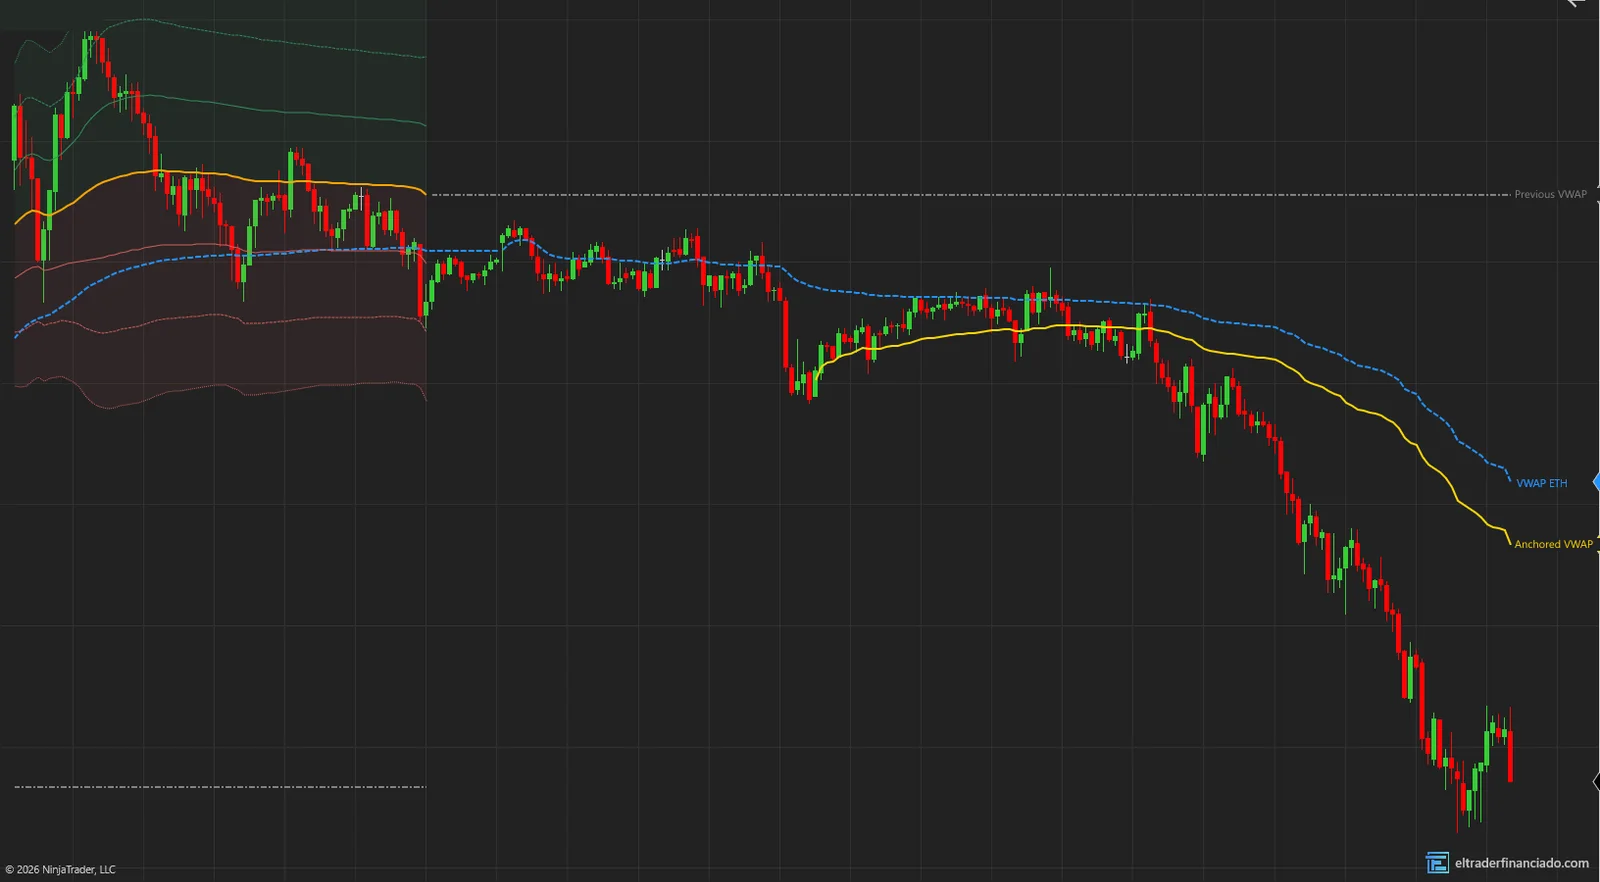Screen dimensions: 1600x882
Task: Select the dash-dot line left of Previous VWAP
Action: click(x=970, y=194)
